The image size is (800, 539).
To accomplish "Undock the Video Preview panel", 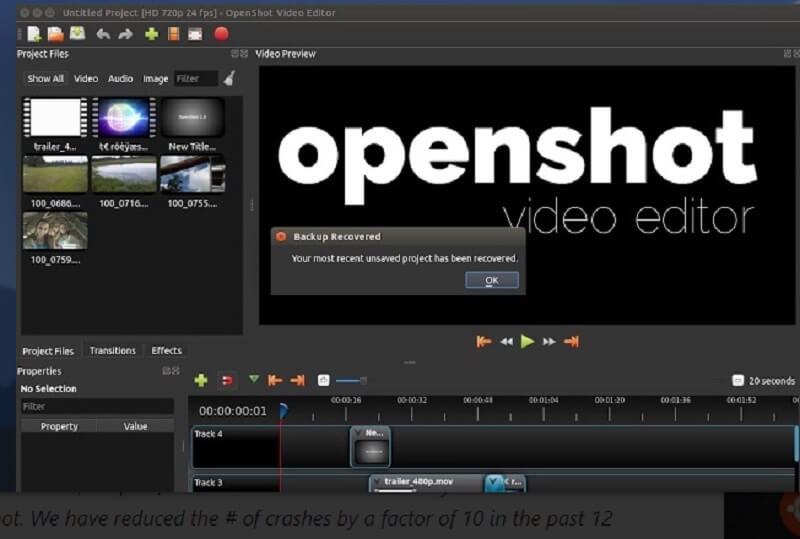I will pyautogui.click(x=787, y=54).
